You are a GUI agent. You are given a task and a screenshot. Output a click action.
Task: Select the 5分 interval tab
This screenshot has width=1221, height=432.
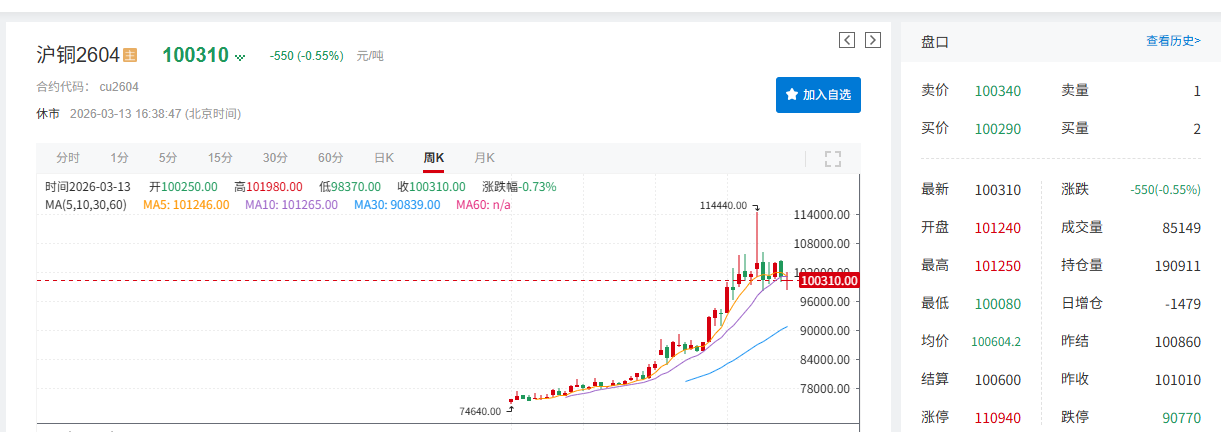[x=168, y=158]
